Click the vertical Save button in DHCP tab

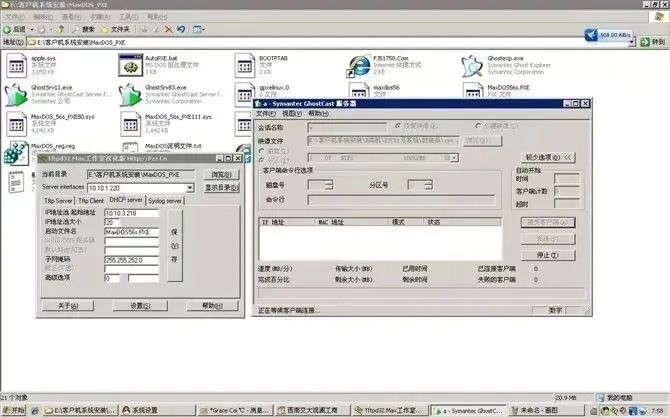click(x=174, y=246)
